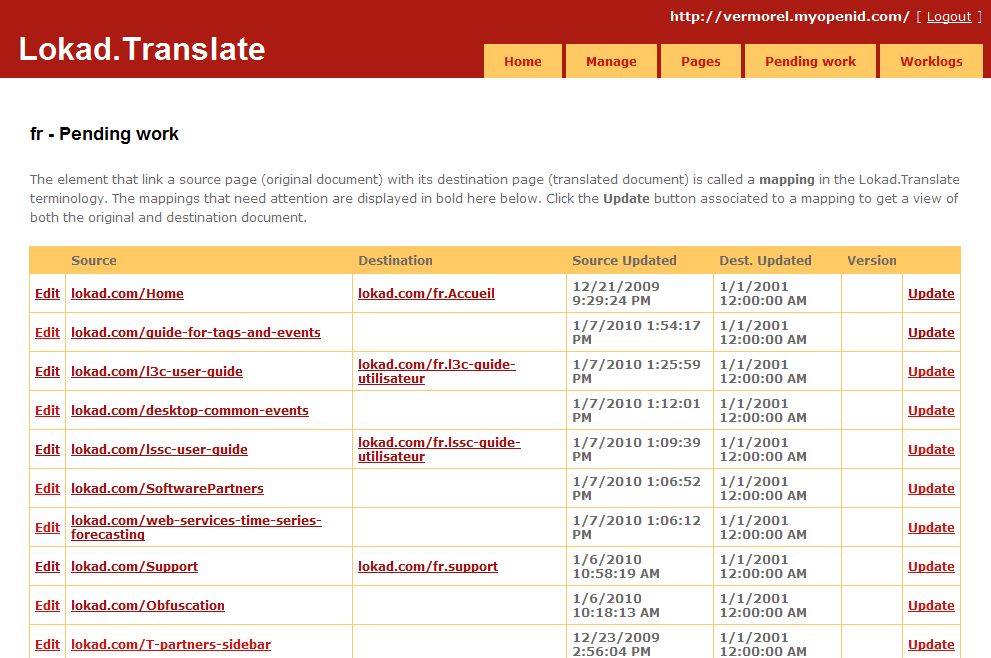Click the Source Updated column header

pyautogui.click(x=624, y=260)
